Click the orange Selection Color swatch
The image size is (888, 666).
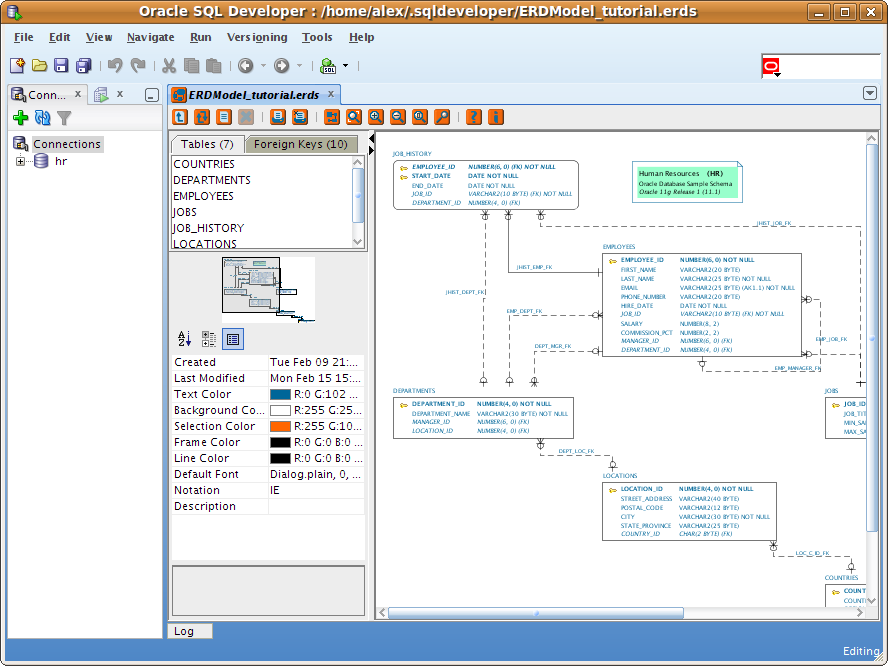tap(280, 426)
